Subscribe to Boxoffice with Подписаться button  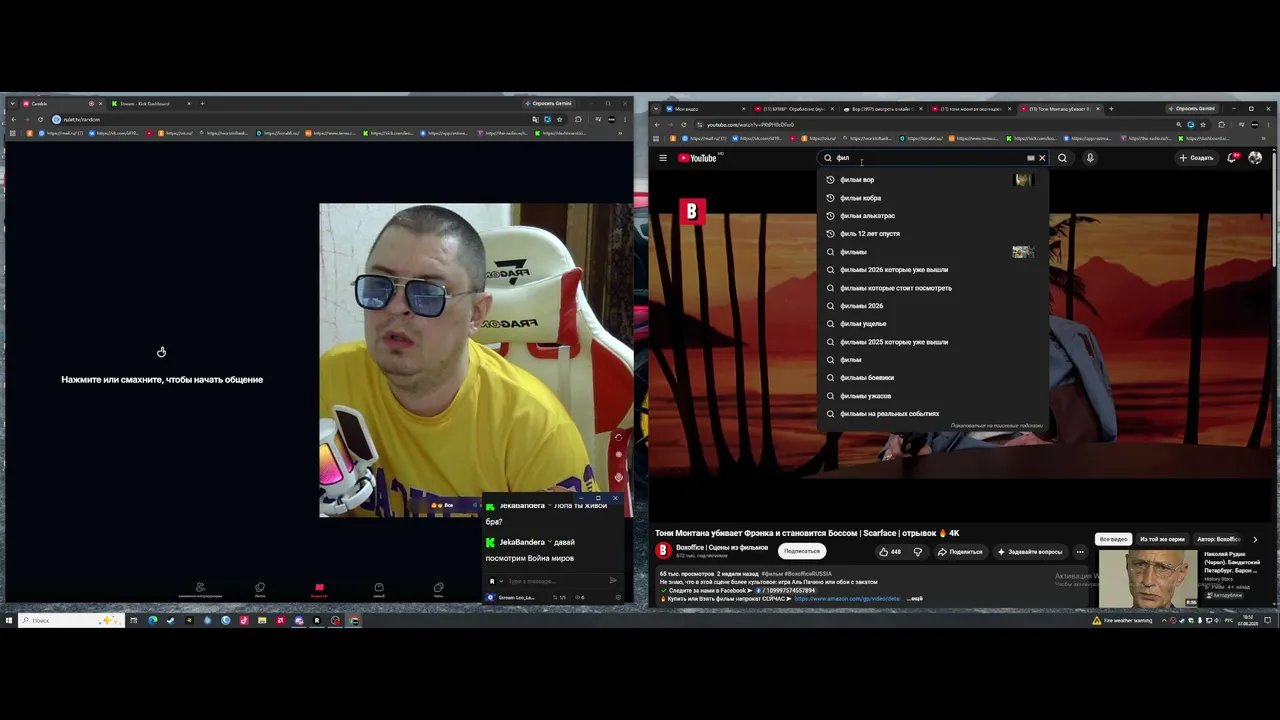(802, 551)
